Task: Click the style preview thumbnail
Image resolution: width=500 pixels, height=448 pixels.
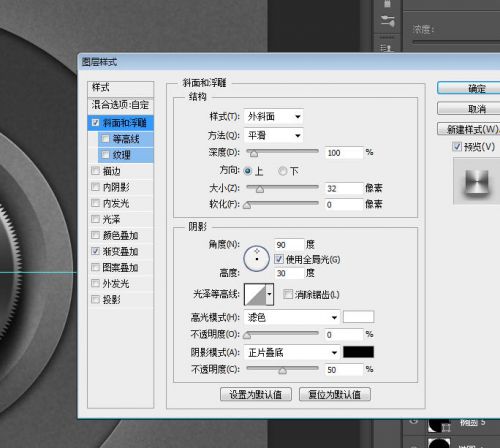Action: point(476,181)
